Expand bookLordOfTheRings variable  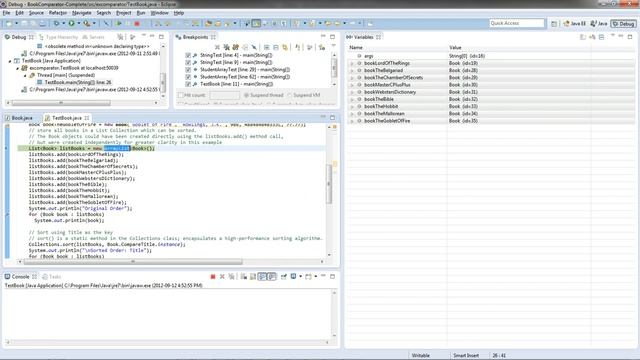click(x=352, y=63)
